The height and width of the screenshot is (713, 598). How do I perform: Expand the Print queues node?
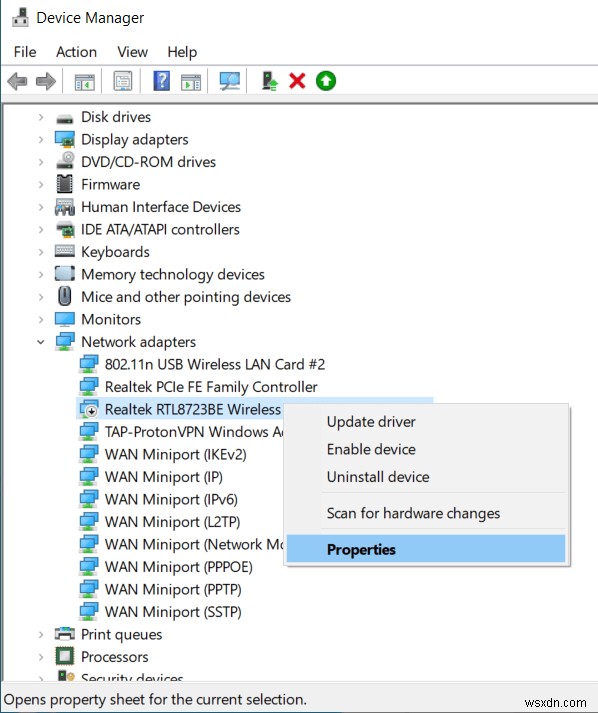coord(41,634)
